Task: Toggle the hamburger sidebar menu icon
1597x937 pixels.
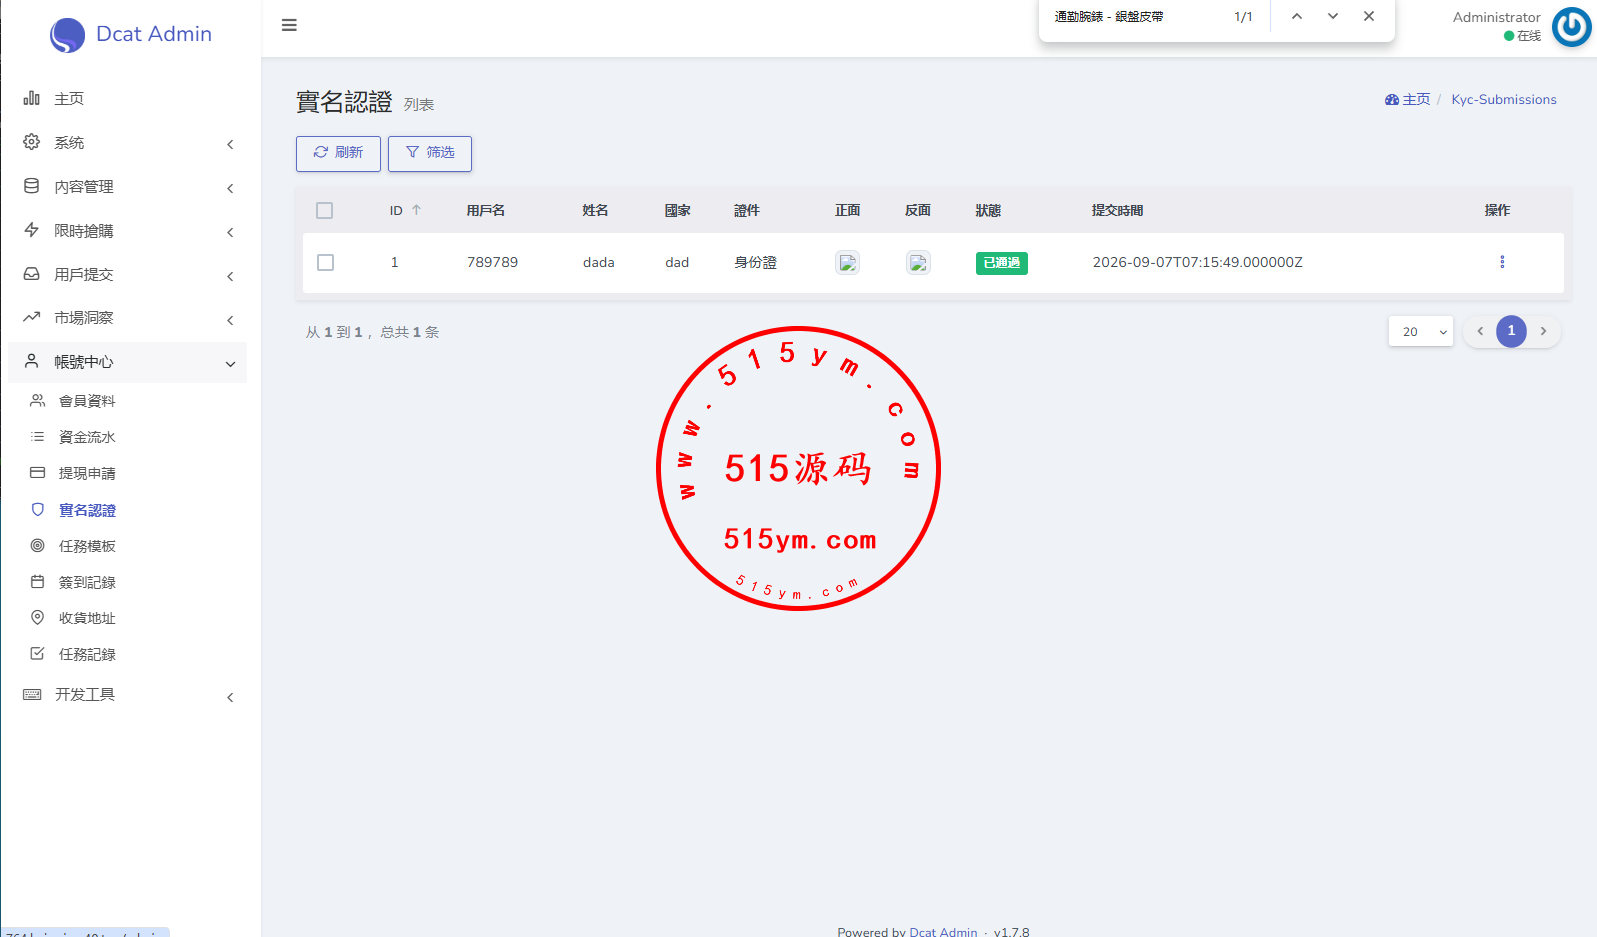Action: 289,25
